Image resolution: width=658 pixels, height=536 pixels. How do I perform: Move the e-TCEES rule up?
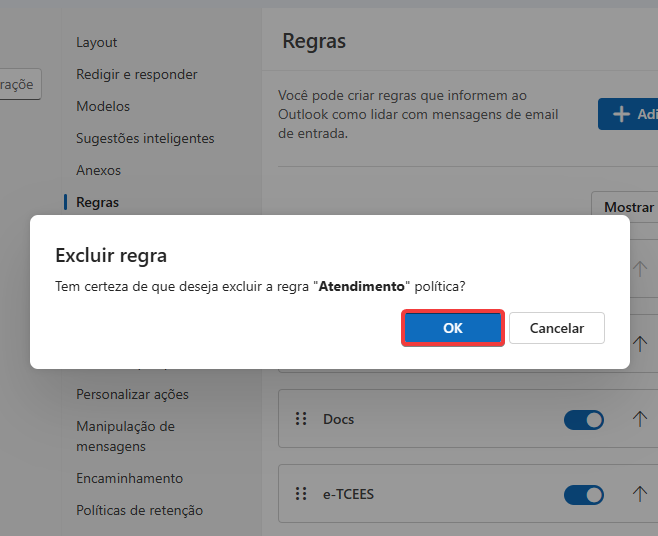pos(640,494)
